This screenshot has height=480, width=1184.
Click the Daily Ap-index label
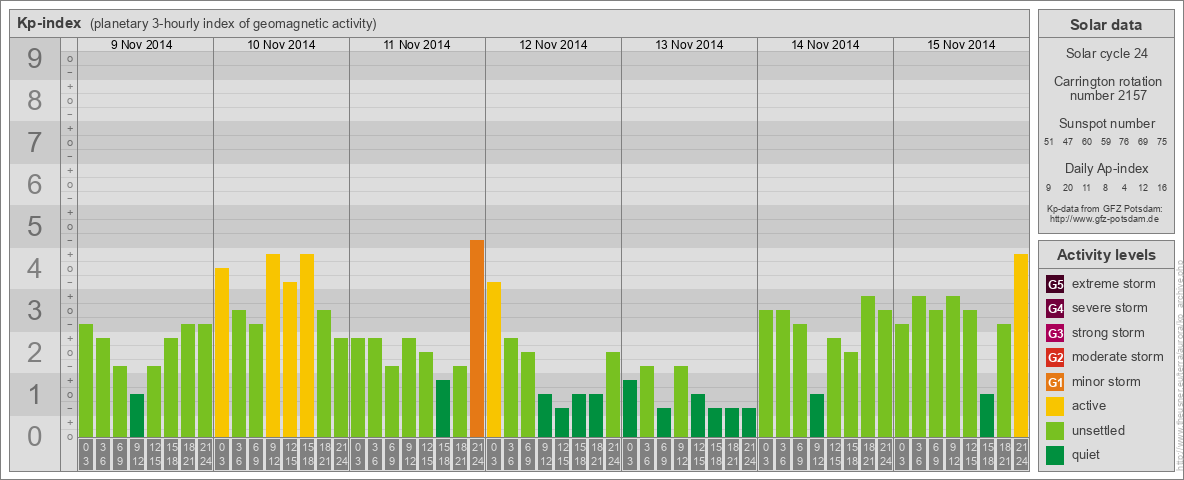1106,168
